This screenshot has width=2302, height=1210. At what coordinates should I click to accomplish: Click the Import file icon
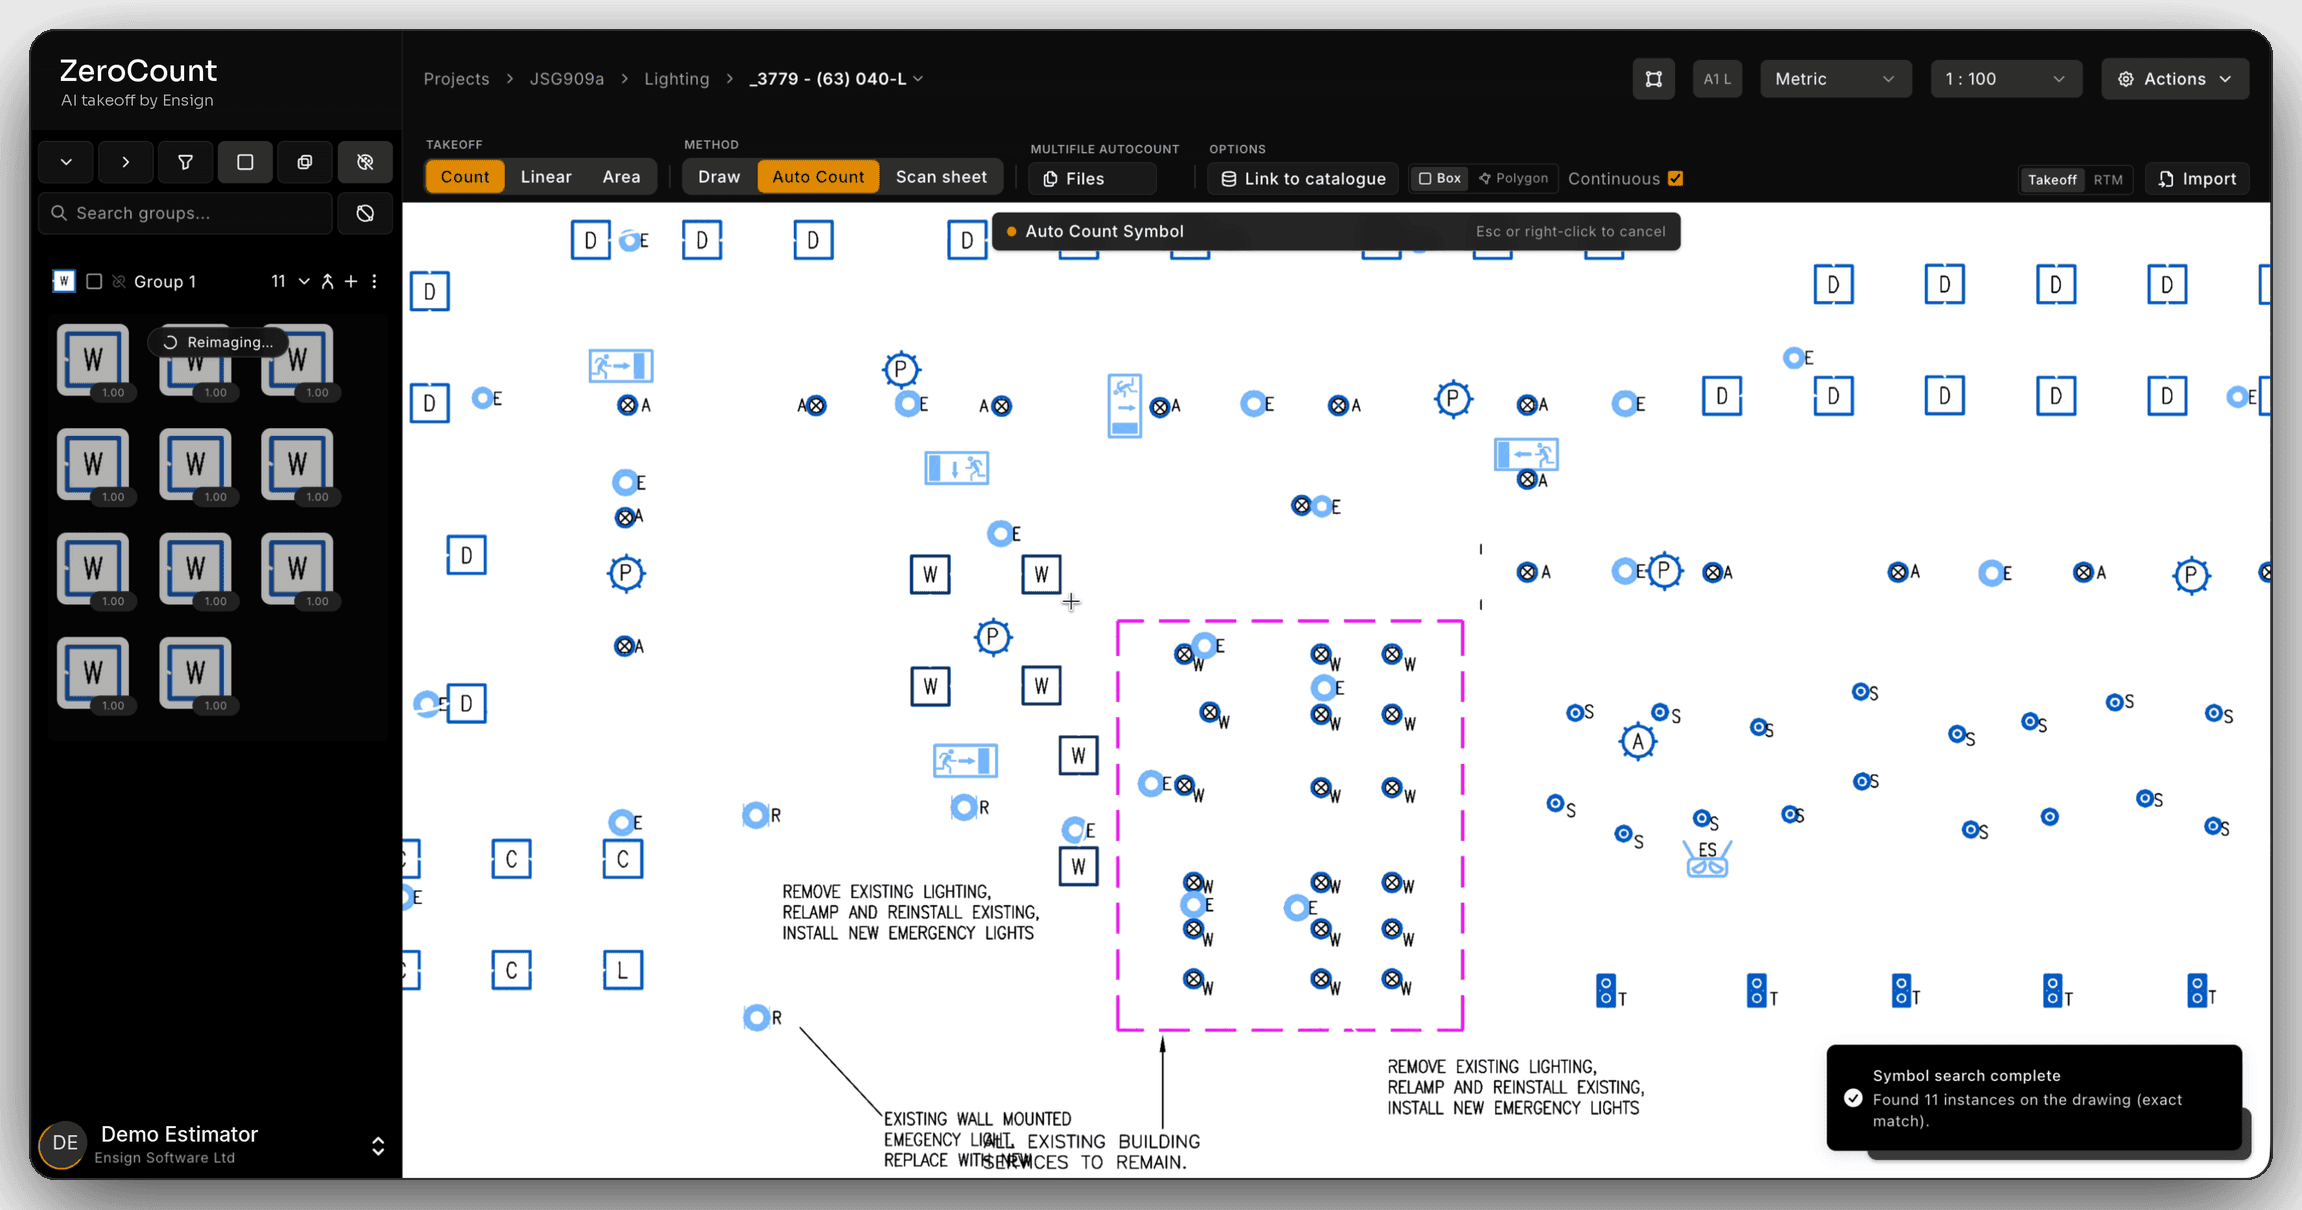pyautogui.click(x=2166, y=179)
